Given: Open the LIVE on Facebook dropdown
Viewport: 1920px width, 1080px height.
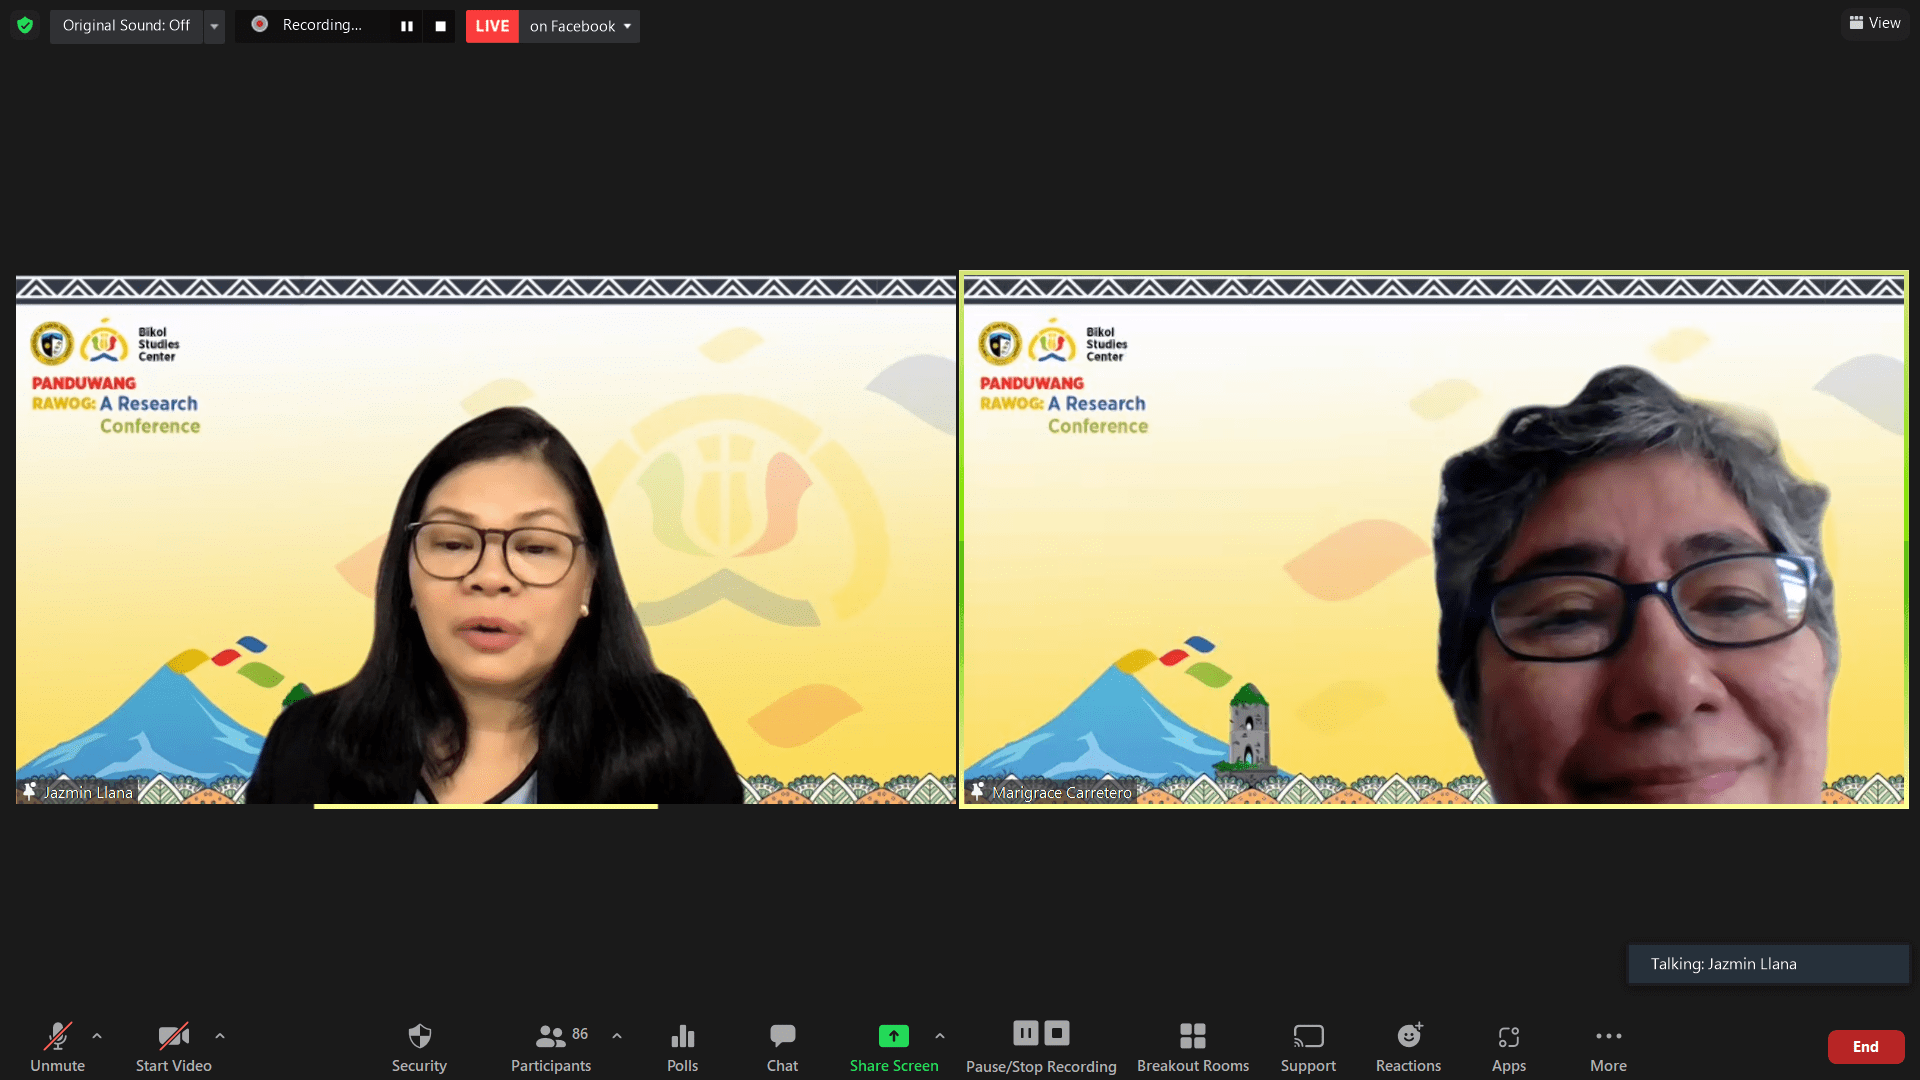Looking at the screenshot, I should (580, 26).
